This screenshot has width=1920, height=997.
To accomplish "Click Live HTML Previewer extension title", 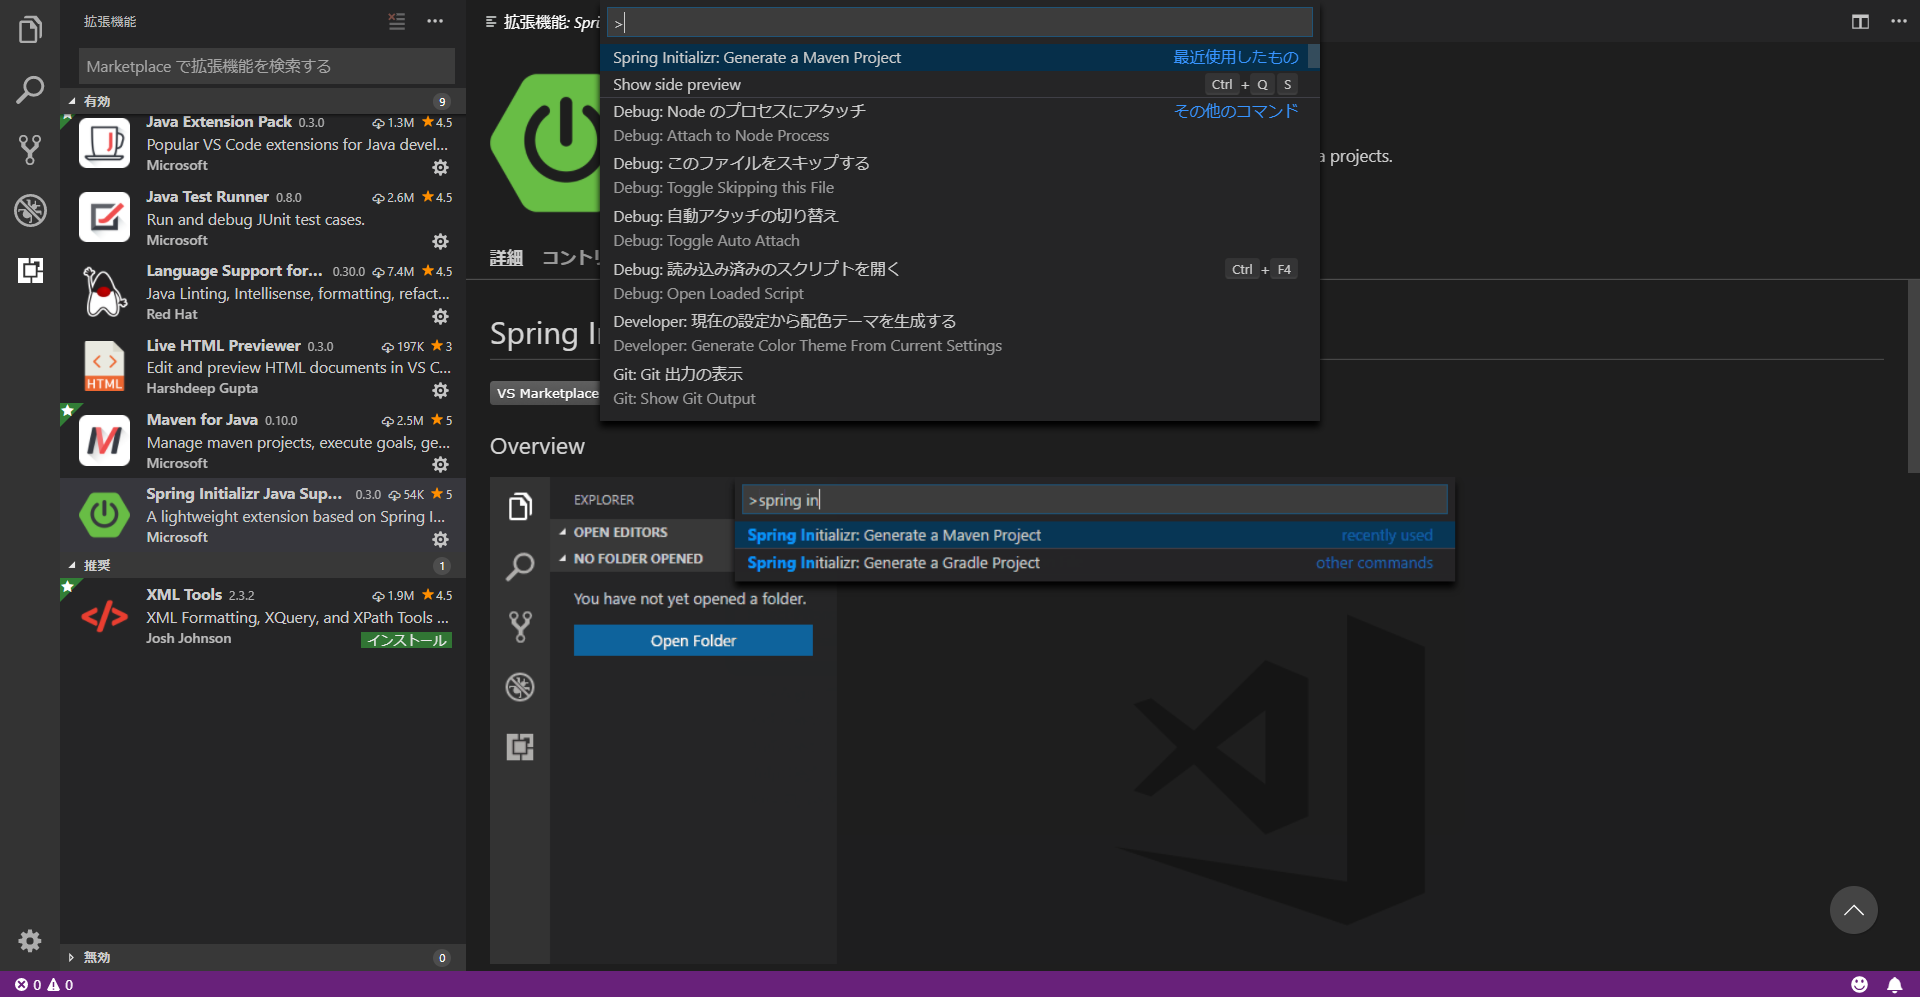I will pyautogui.click(x=223, y=346).
